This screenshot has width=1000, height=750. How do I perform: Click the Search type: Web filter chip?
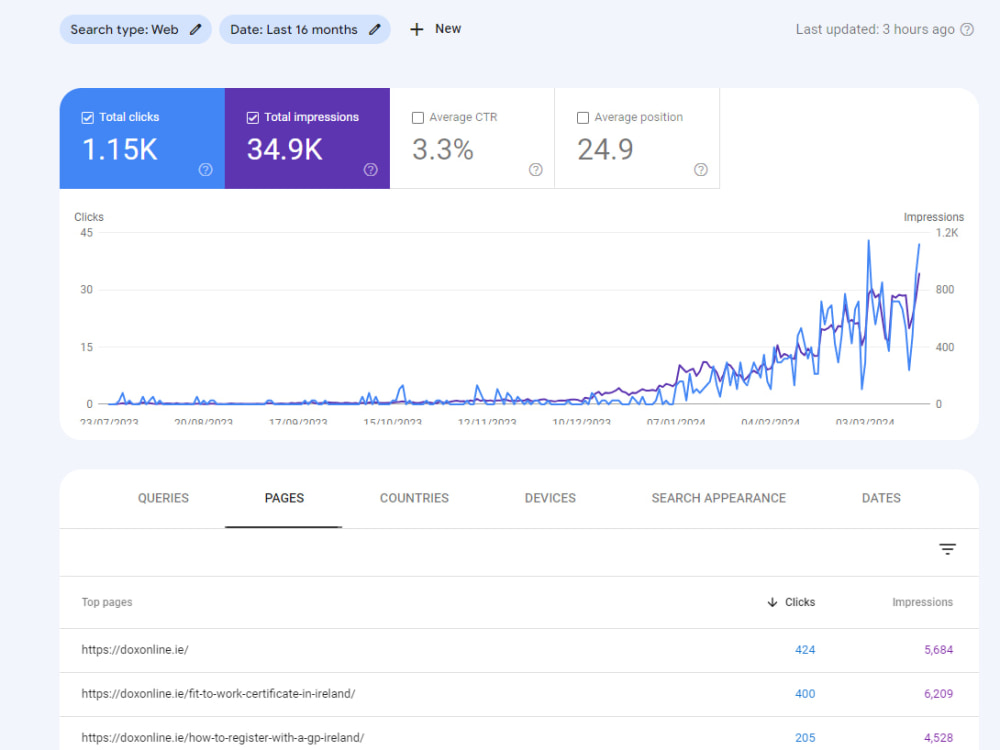(135, 29)
